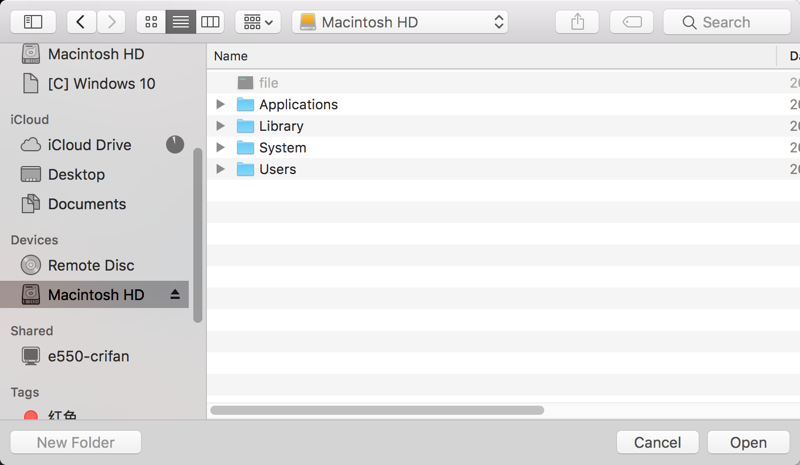Click the iCloud Drive progress indicator
The image size is (800, 465).
(175, 145)
